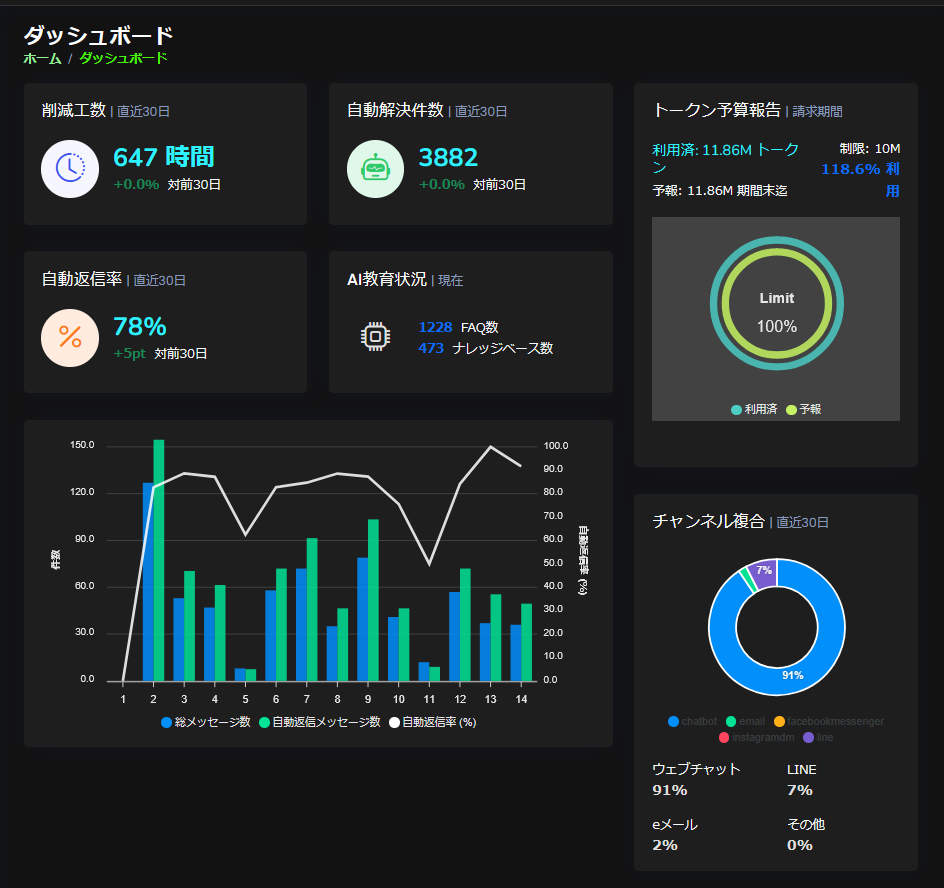Toggle 自動返信率 (%) line legend

[x=432, y=722]
